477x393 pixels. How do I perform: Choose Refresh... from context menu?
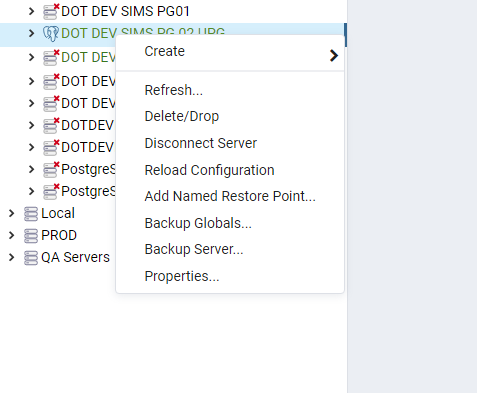tap(173, 90)
